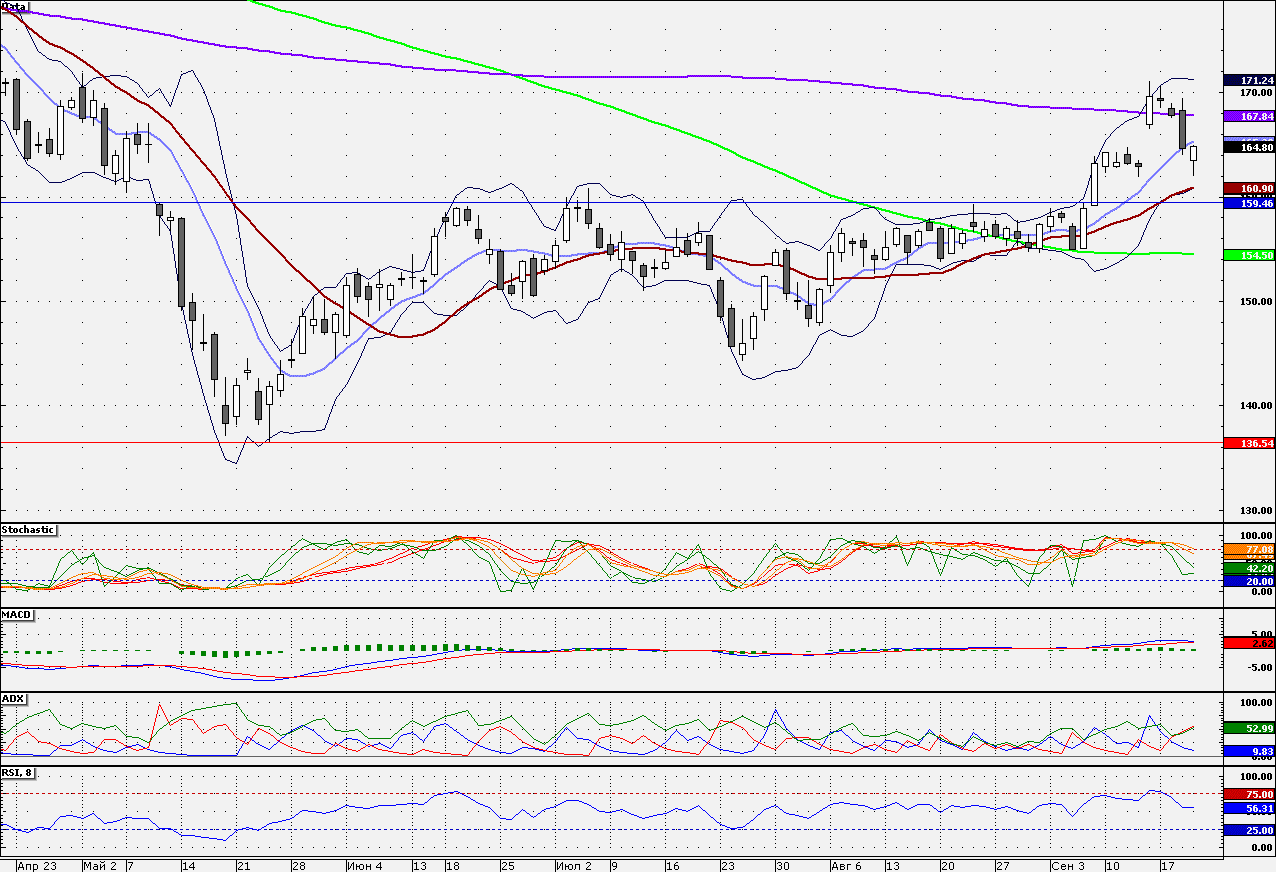Screen dimensions: 1276x872
Task: Select the '18' date axis label
Action: point(452,865)
